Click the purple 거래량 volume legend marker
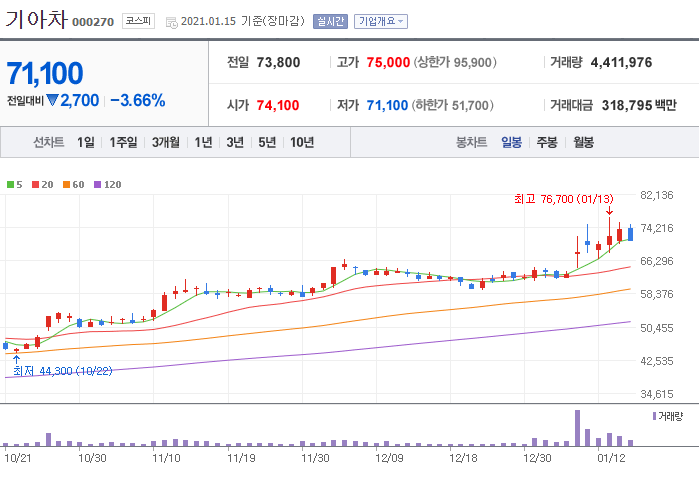 point(654,416)
